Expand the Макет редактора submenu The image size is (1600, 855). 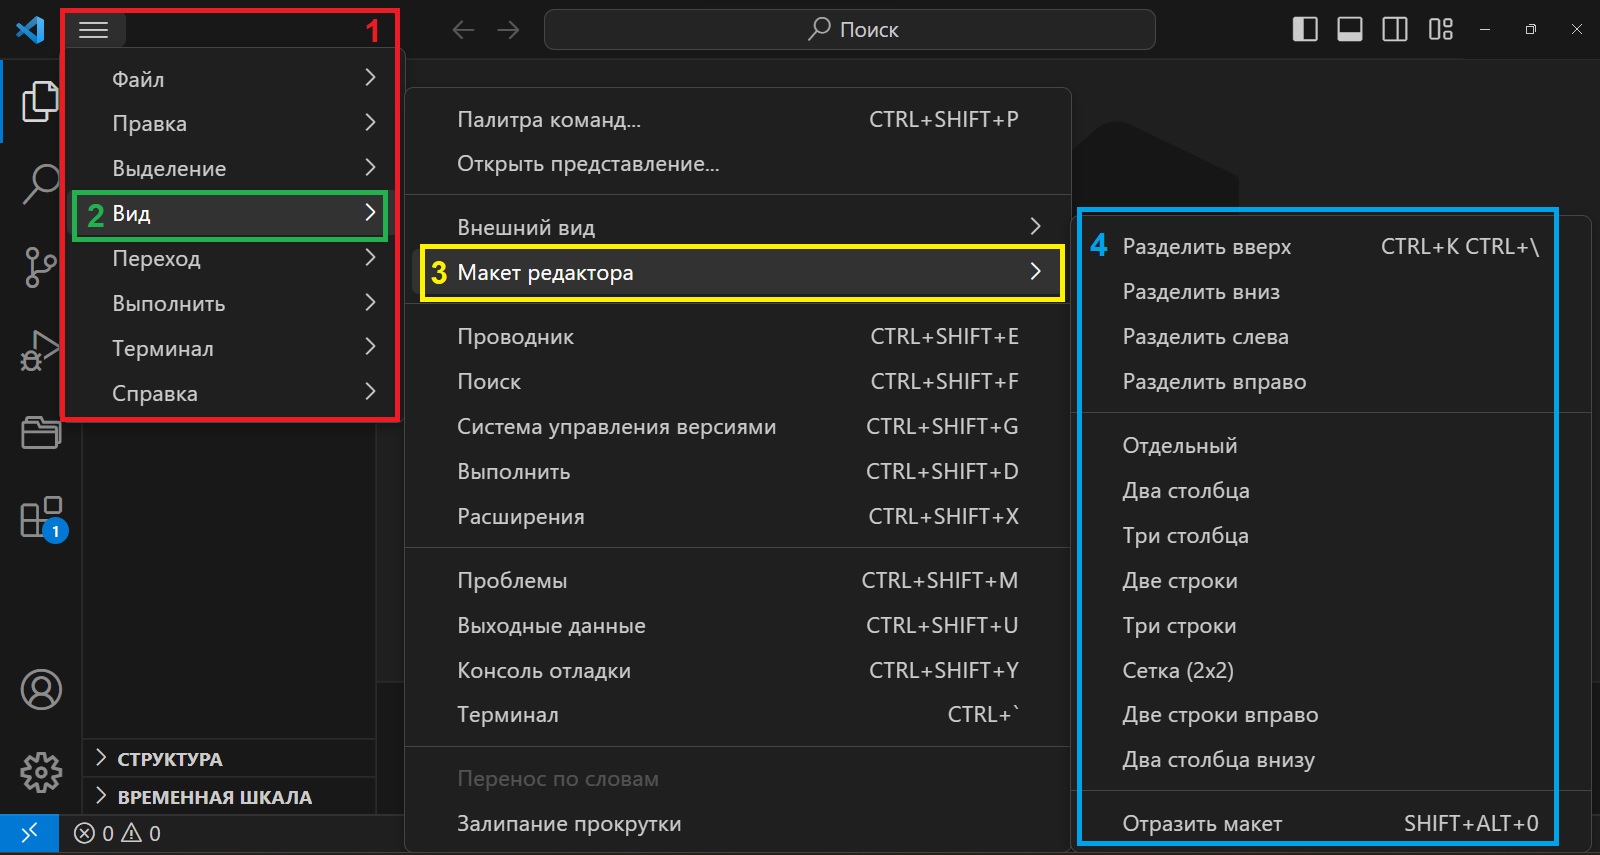(x=738, y=272)
